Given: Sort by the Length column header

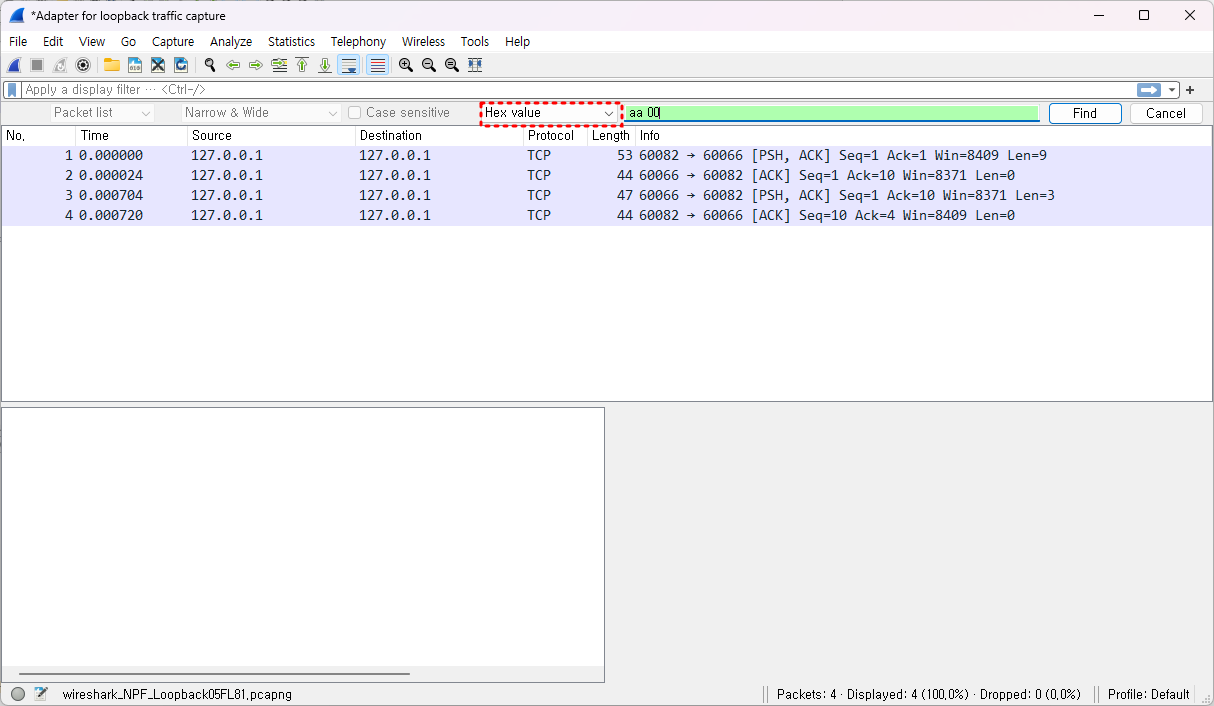Looking at the screenshot, I should [x=611, y=136].
